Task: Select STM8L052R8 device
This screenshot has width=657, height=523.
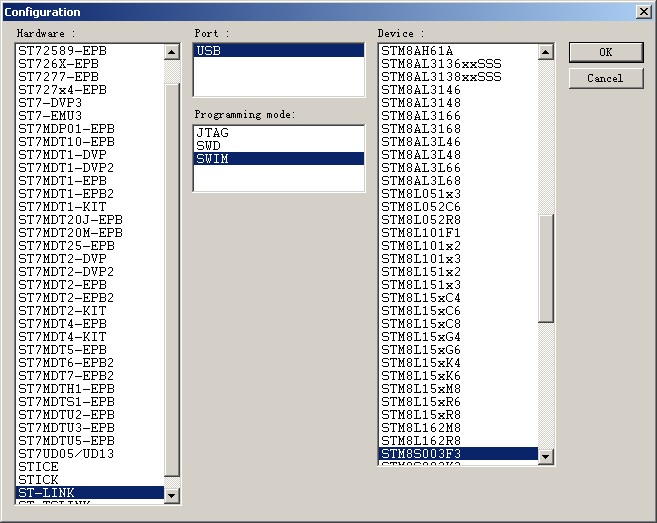Action: tap(458, 220)
